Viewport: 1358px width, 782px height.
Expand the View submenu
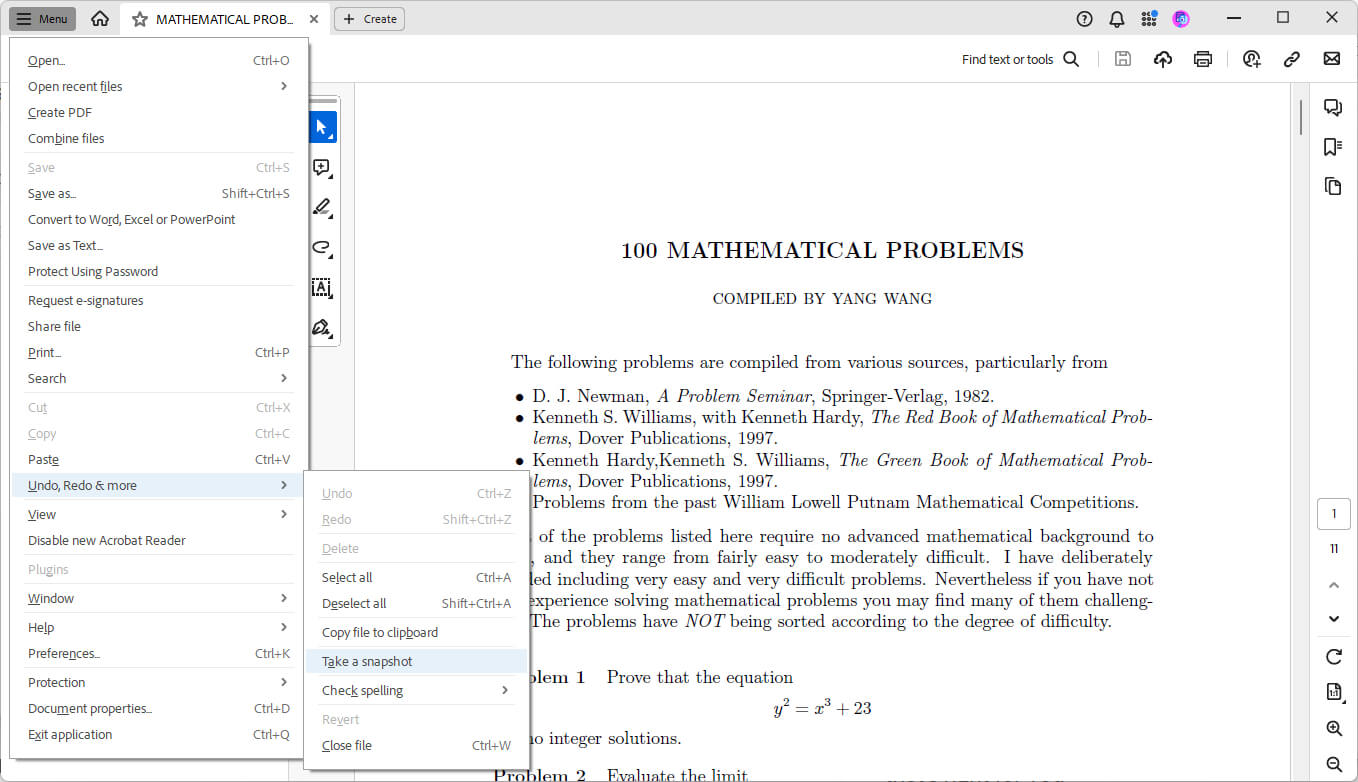158,514
